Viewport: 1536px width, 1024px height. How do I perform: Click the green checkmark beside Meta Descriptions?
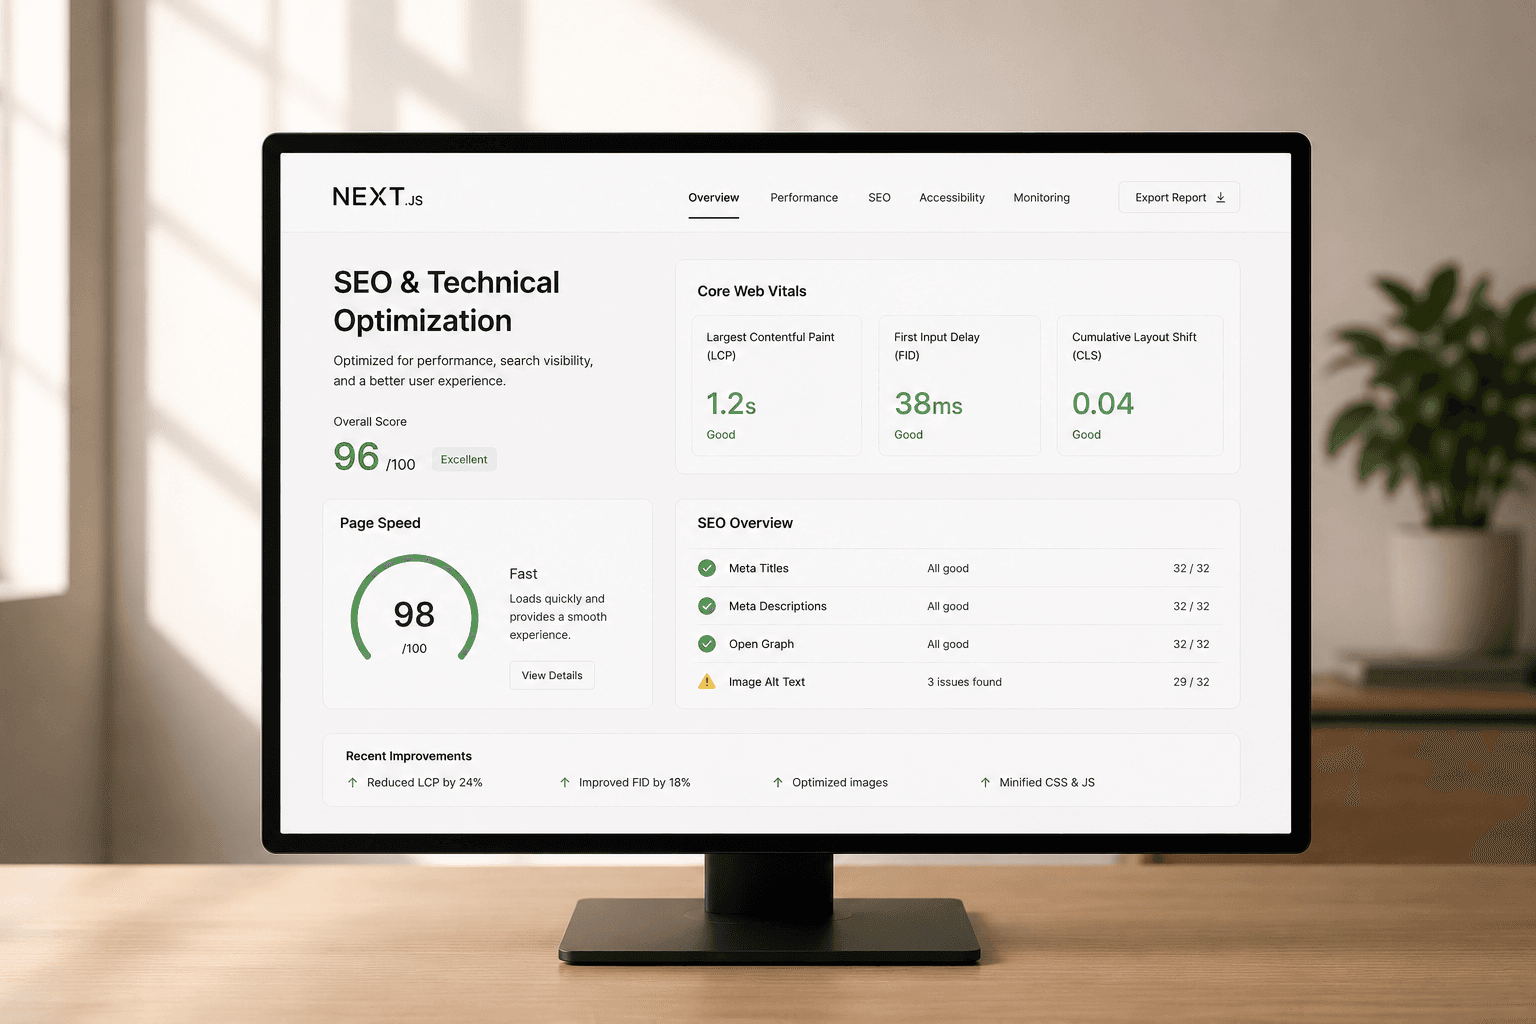pyautogui.click(x=707, y=606)
